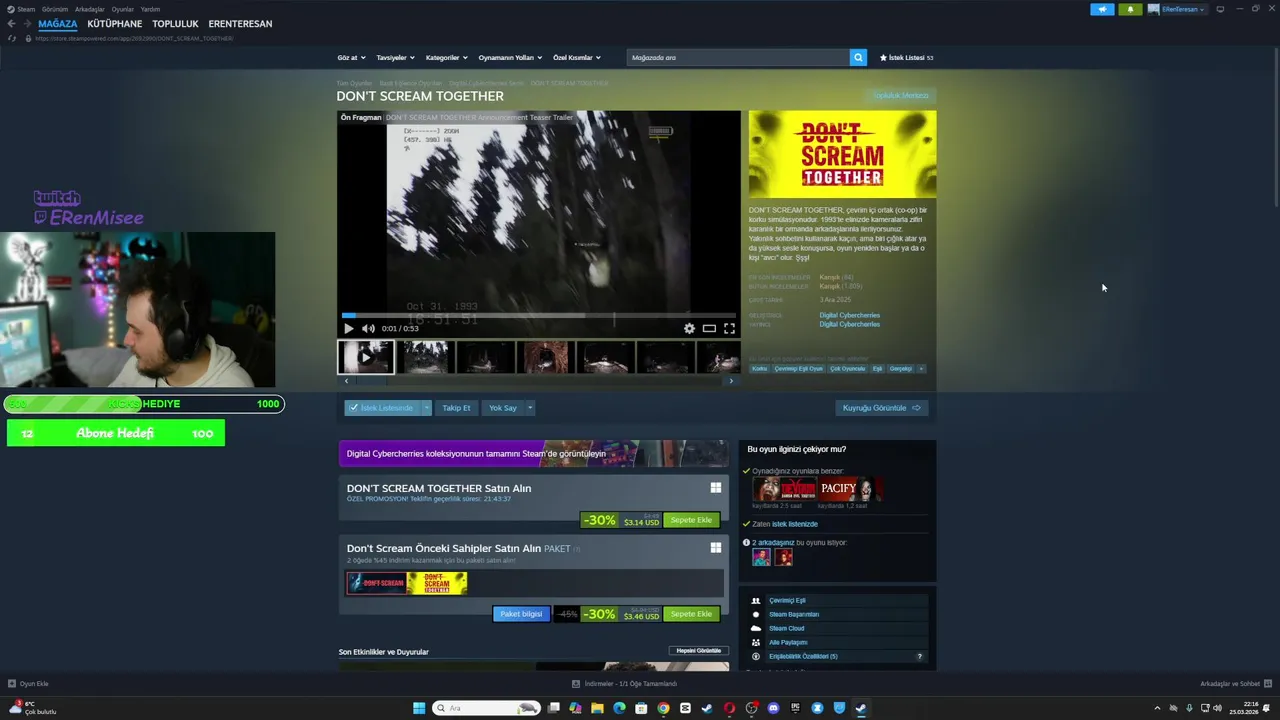Add a tag with the plus button
This screenshot has width=1280, height=720.
tap(921, 368)
